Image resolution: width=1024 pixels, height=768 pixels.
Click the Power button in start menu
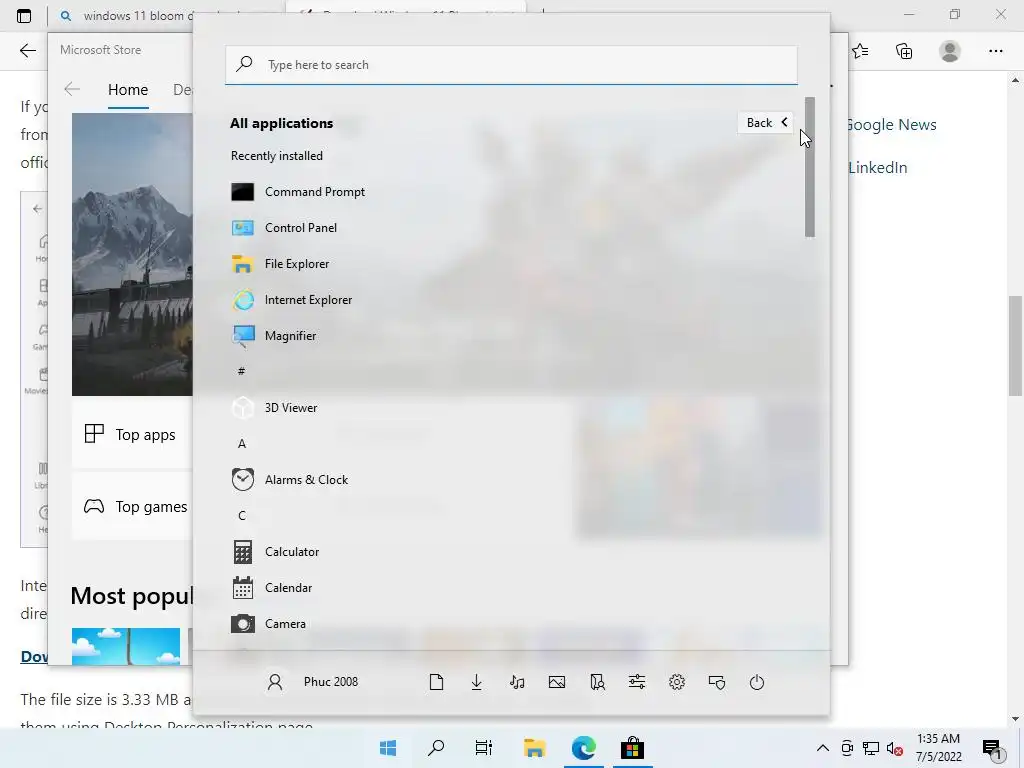click(x=757, y=682)
